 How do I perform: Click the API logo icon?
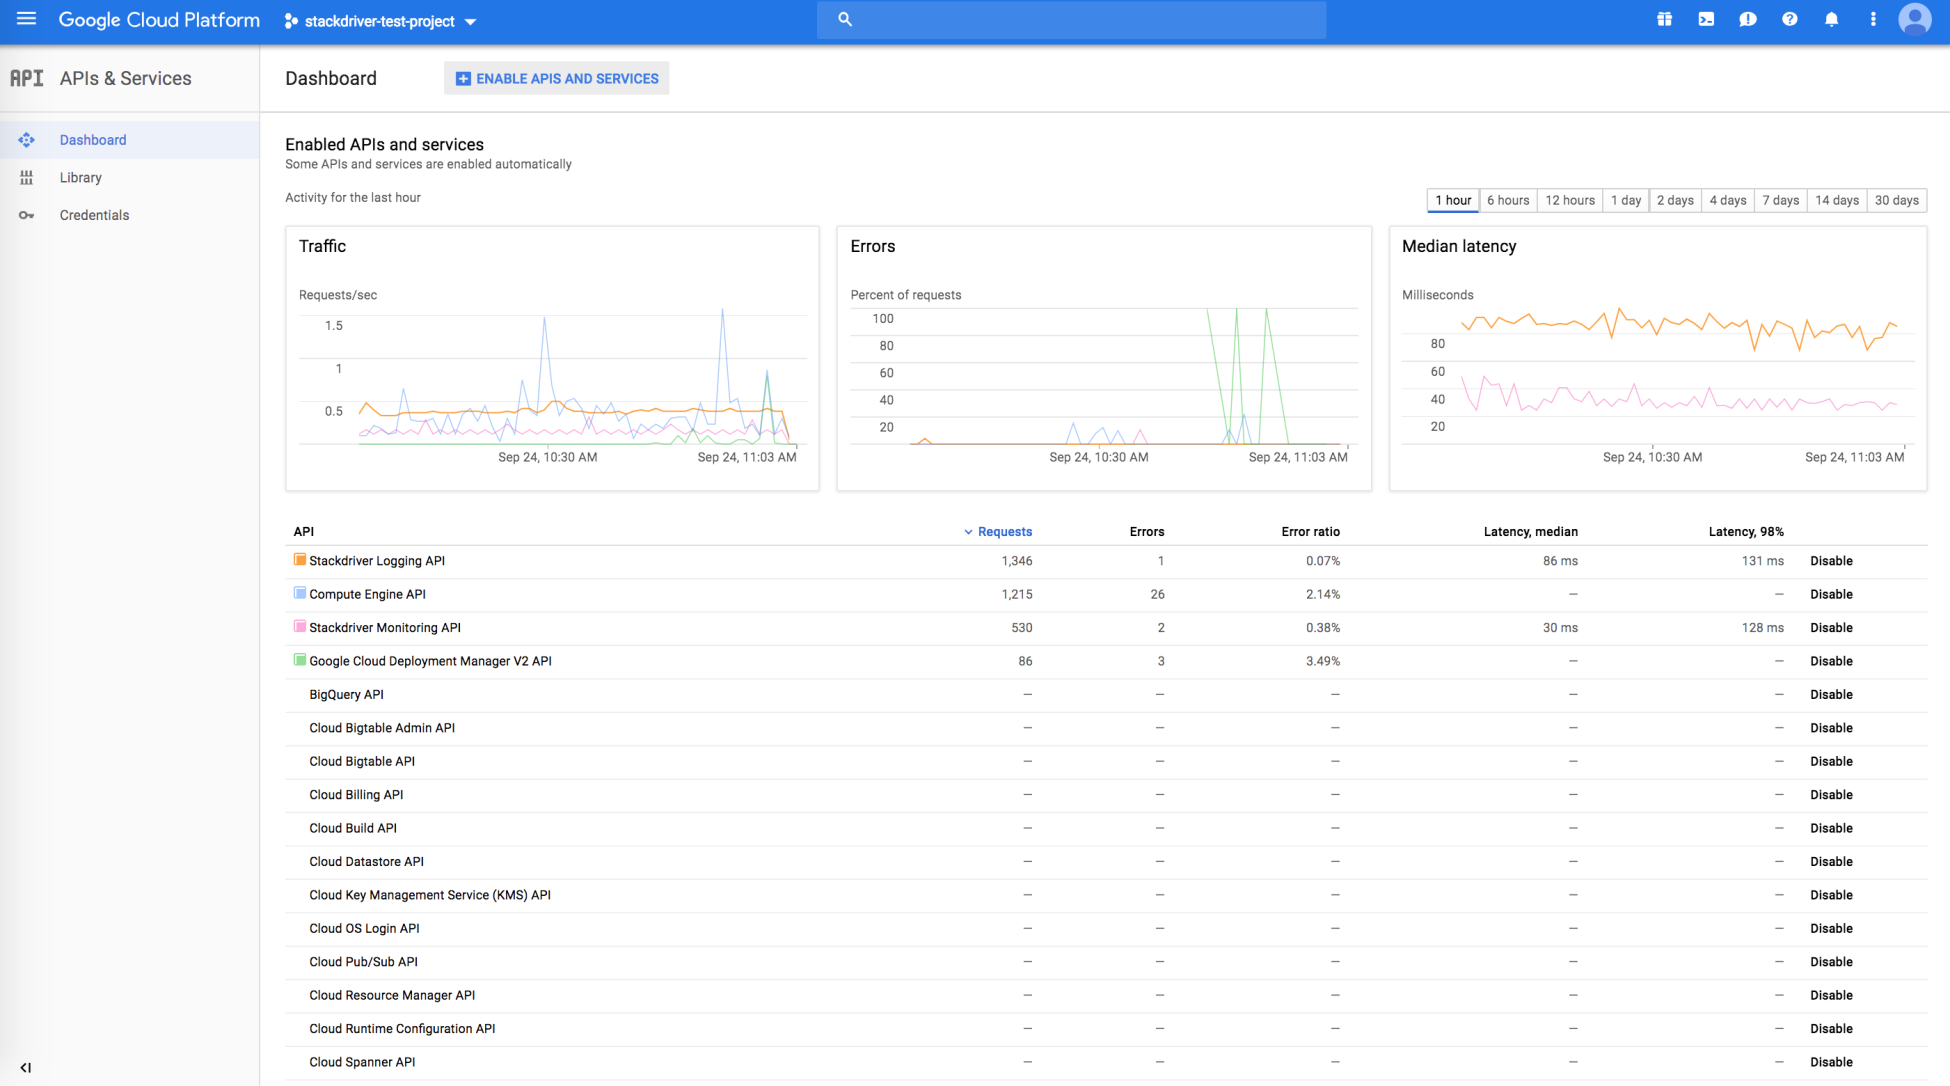(x=27, y=78)
